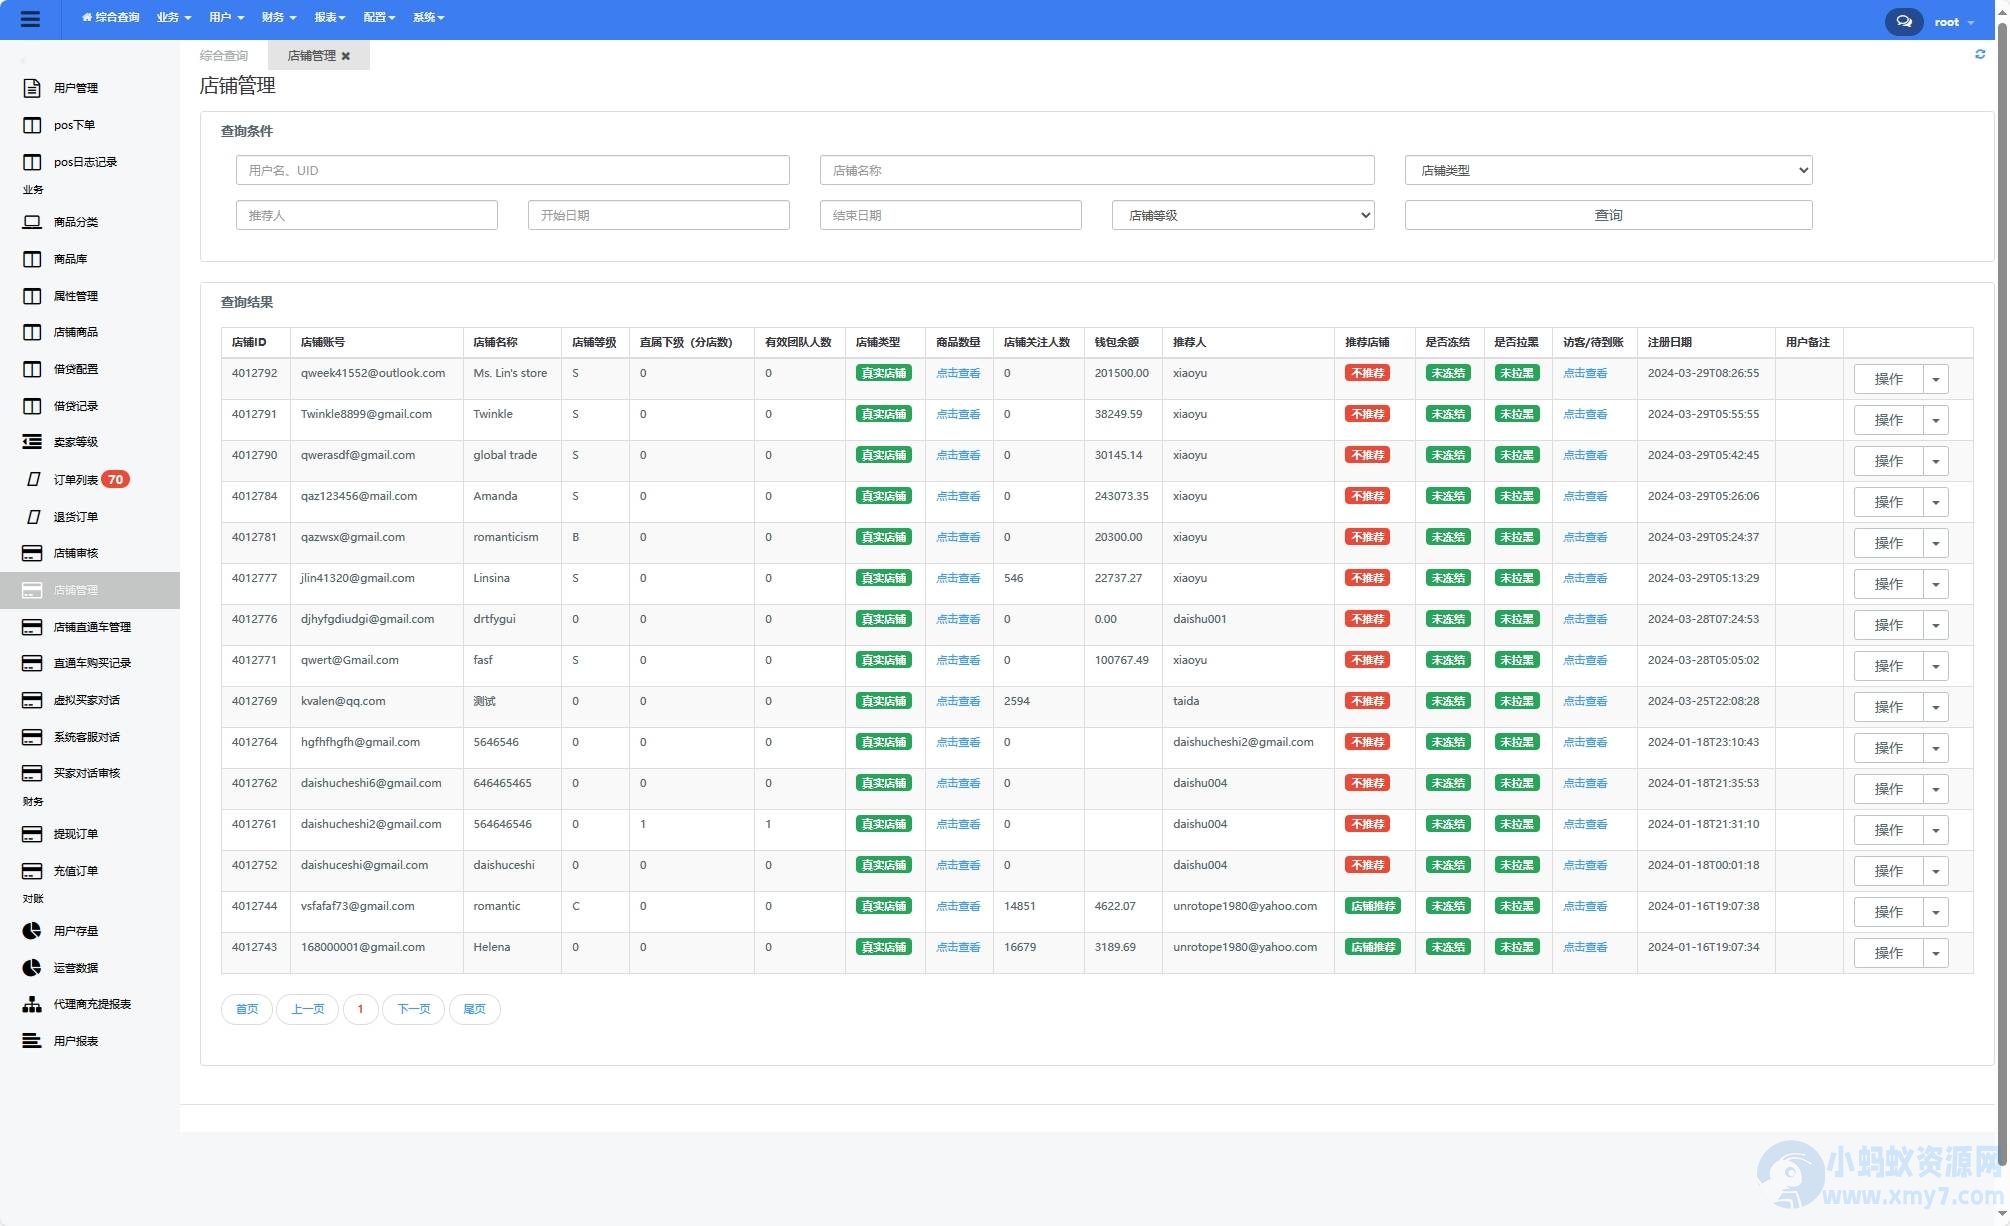
Task: Jump to 尾页 in pagination
Action: click(x=475, y=1009)
